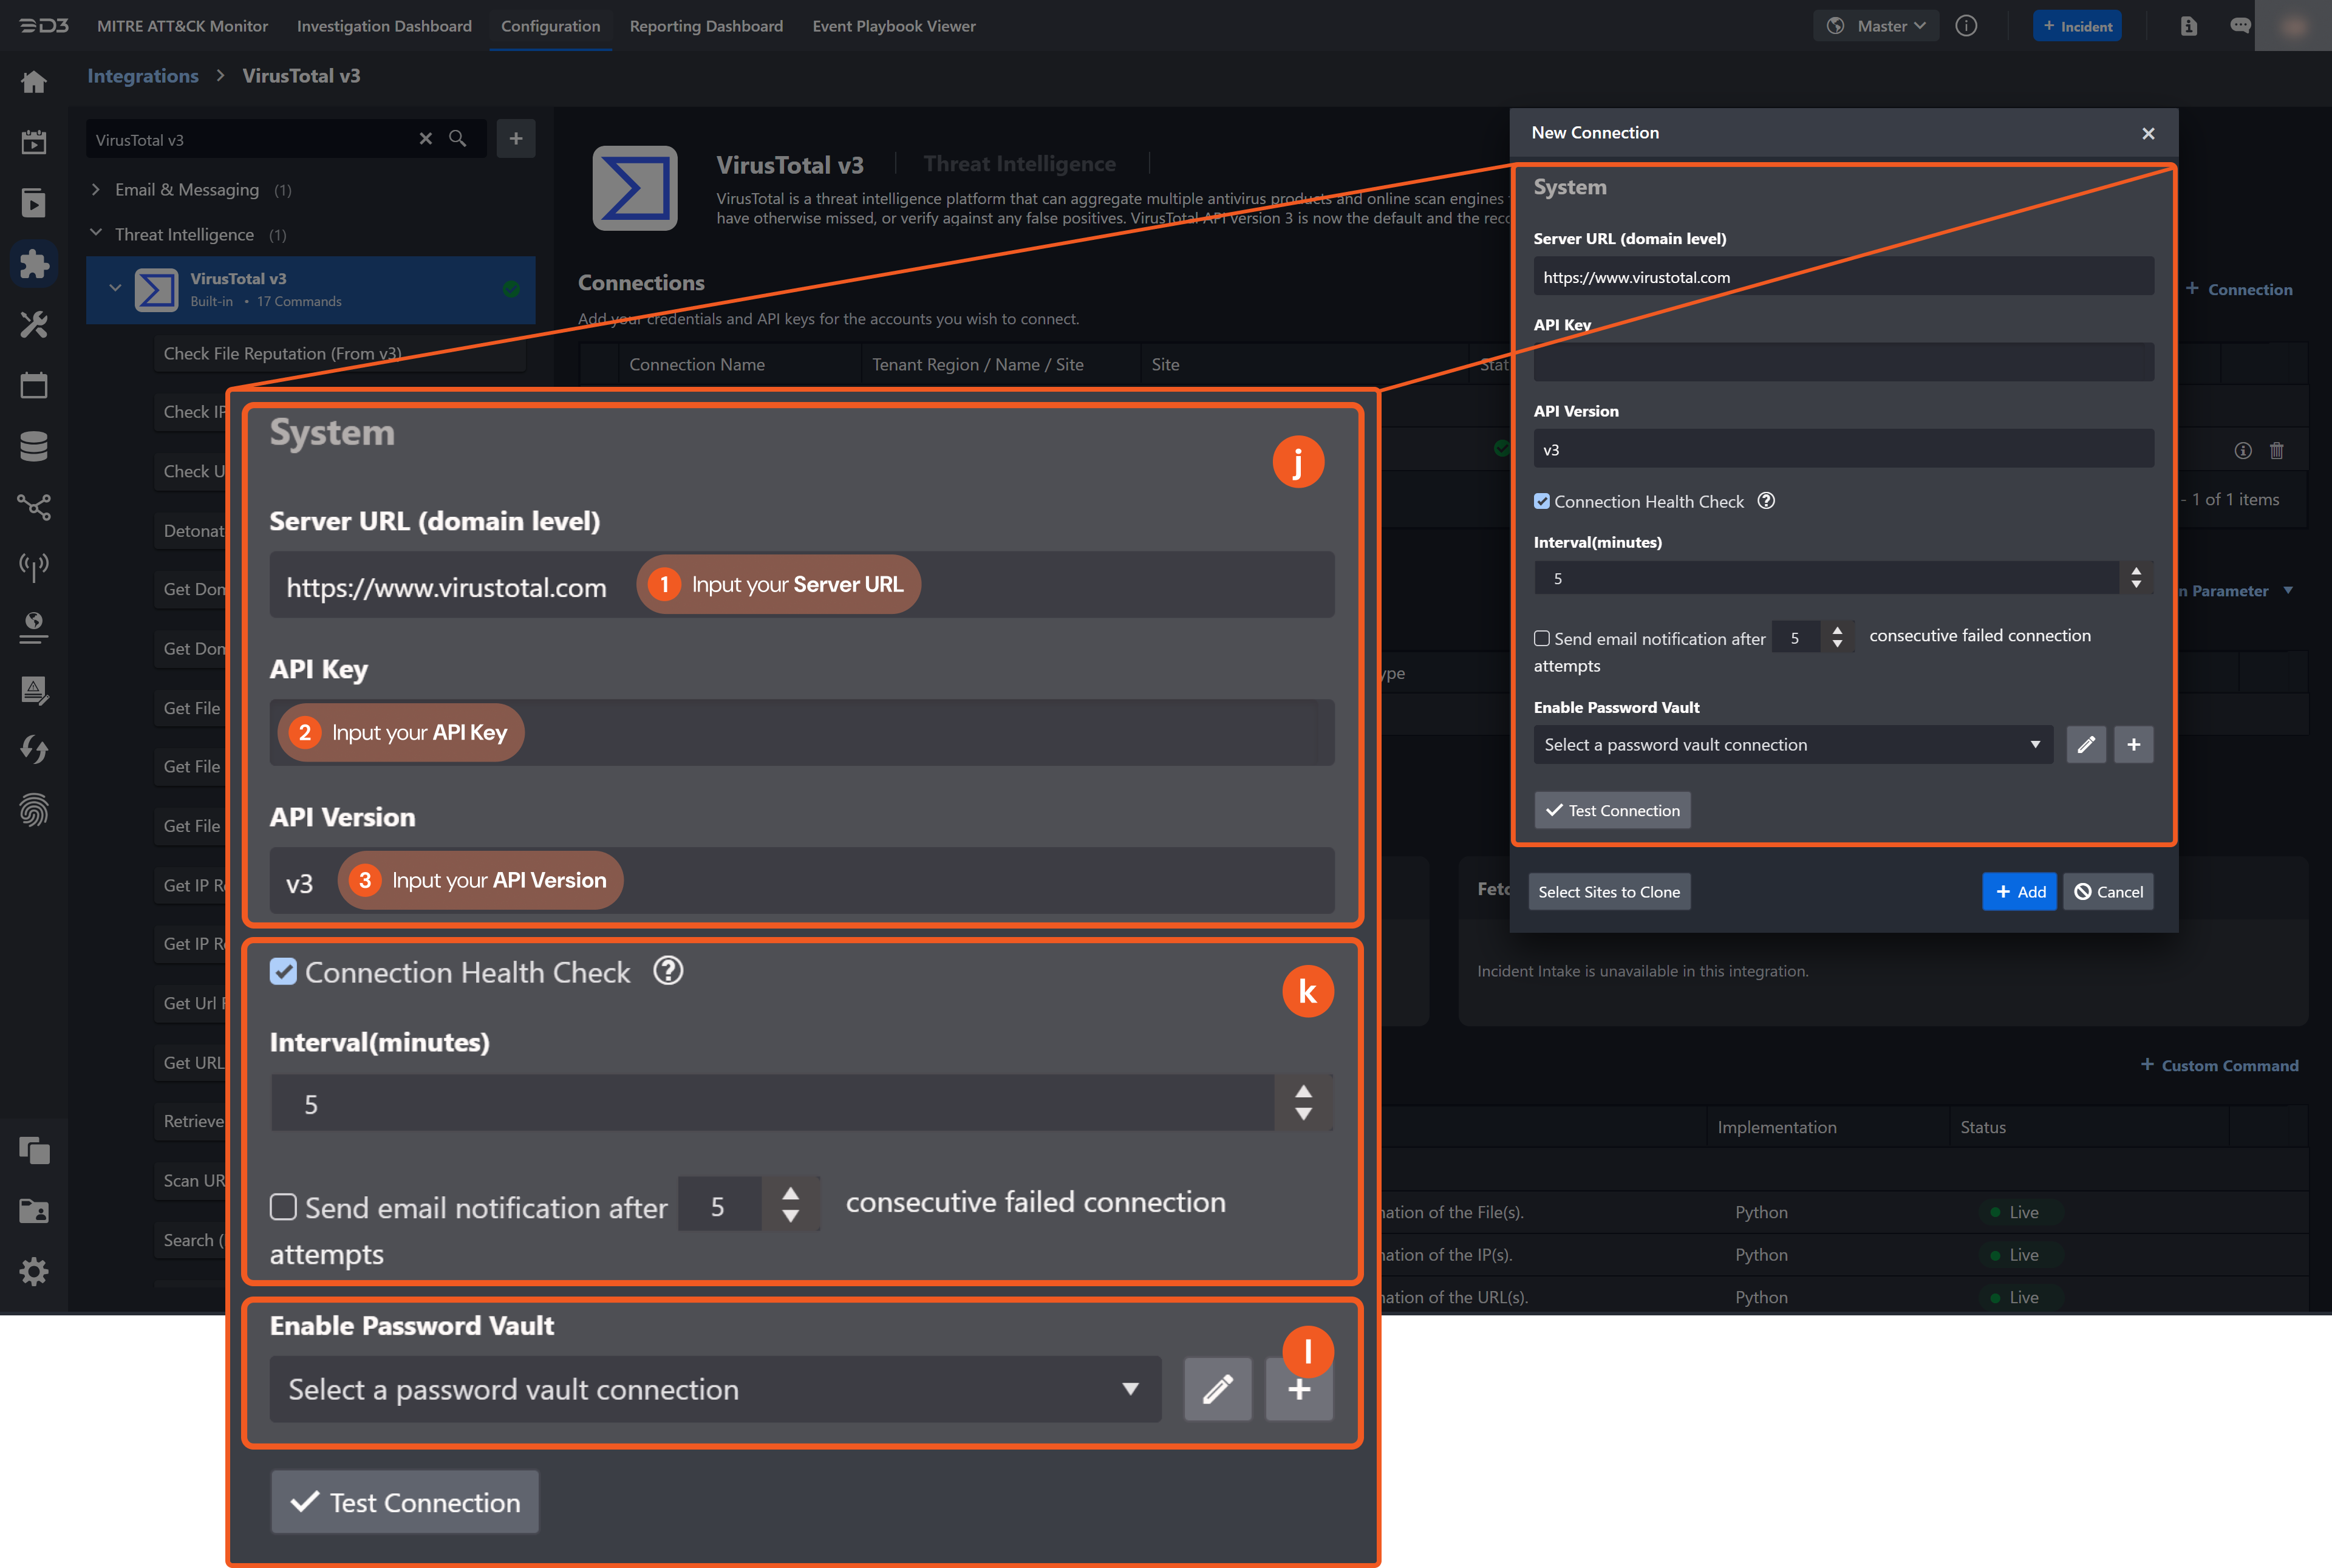Click the fingerprint icon in the sidebar
Screen dimensions: 2332x1568
[34, 810]
